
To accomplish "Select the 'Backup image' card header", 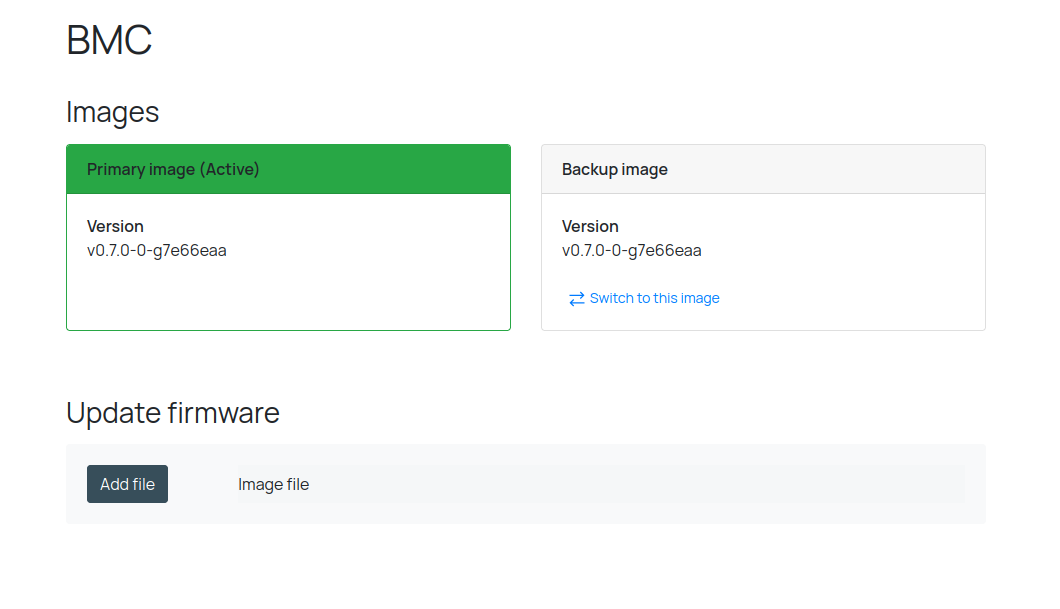I will [x=763, y=169].
